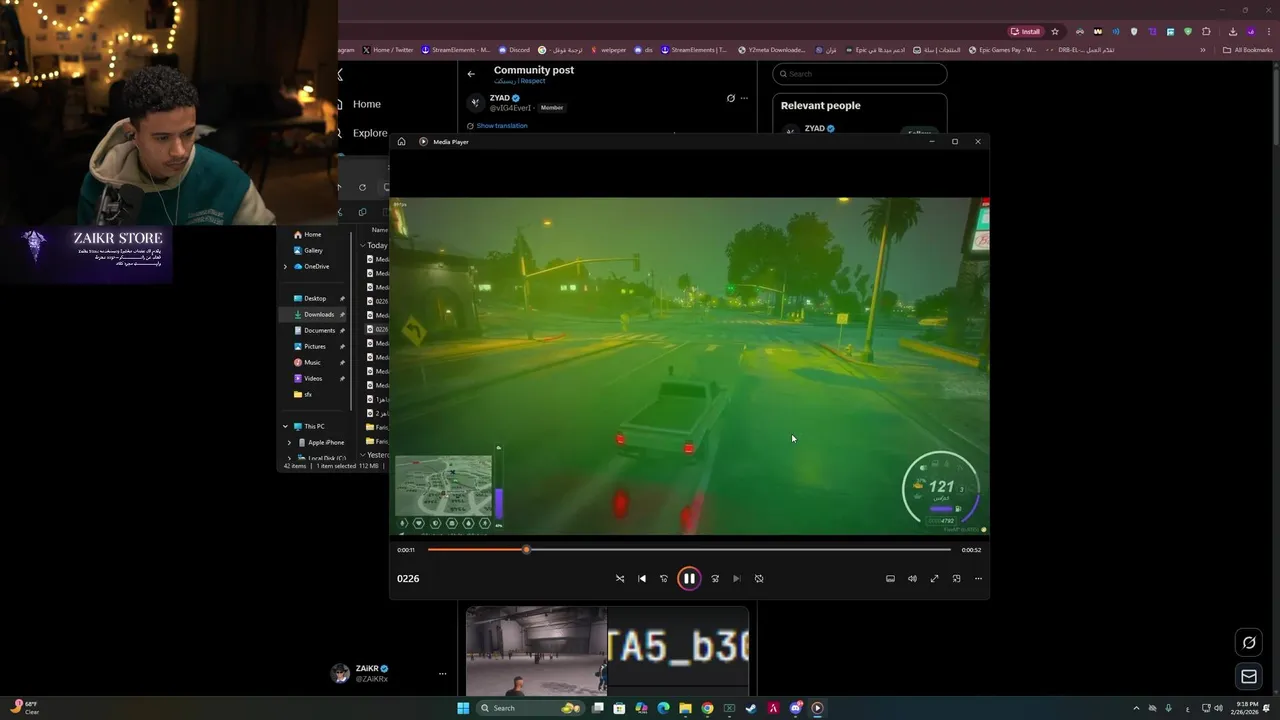Open Home in the X sidebar
This screenshot has width=1280, height=720.
367,104
